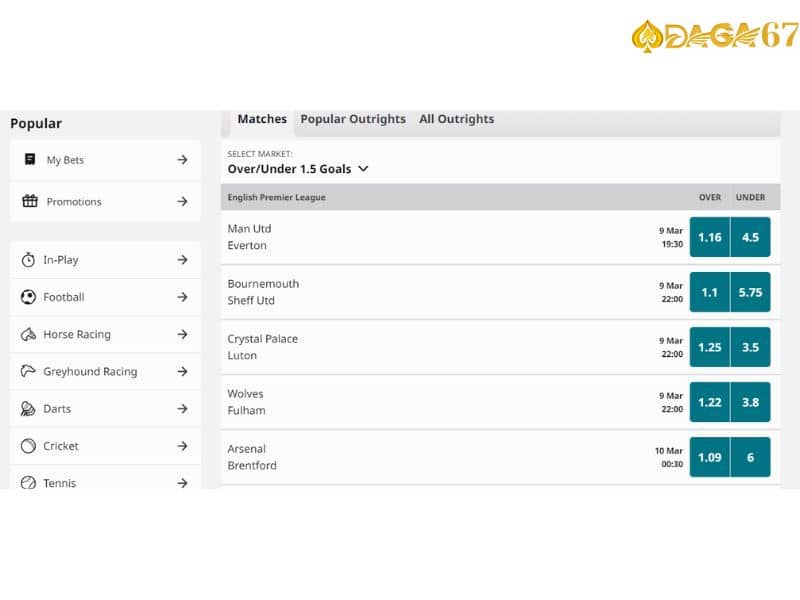Bet Under 5.75 on Bournemouth vs Sheff Utd
The image size is (800, 600).
click(x=751, y=292)
